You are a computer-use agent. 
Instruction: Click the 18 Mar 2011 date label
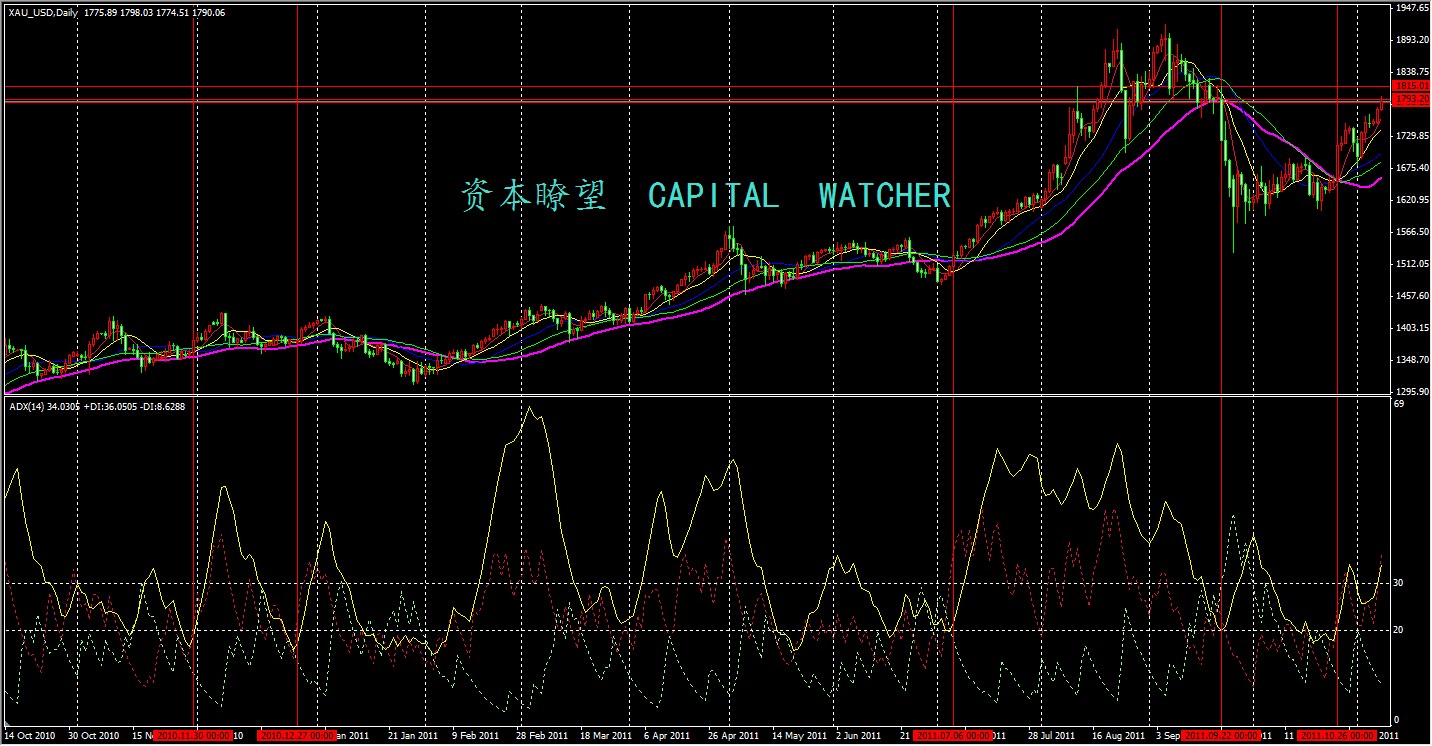pyautogui.click(x=605, y=736)
